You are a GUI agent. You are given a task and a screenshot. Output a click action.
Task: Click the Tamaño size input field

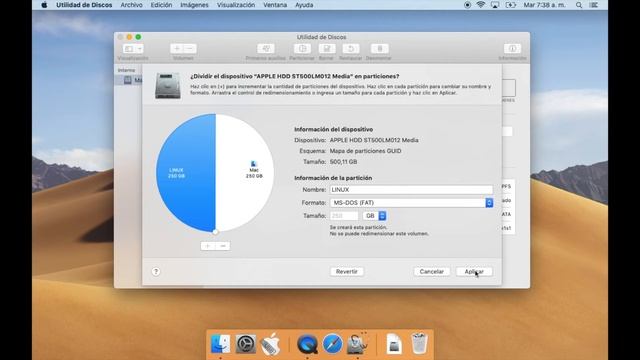[x=344, y=216]
